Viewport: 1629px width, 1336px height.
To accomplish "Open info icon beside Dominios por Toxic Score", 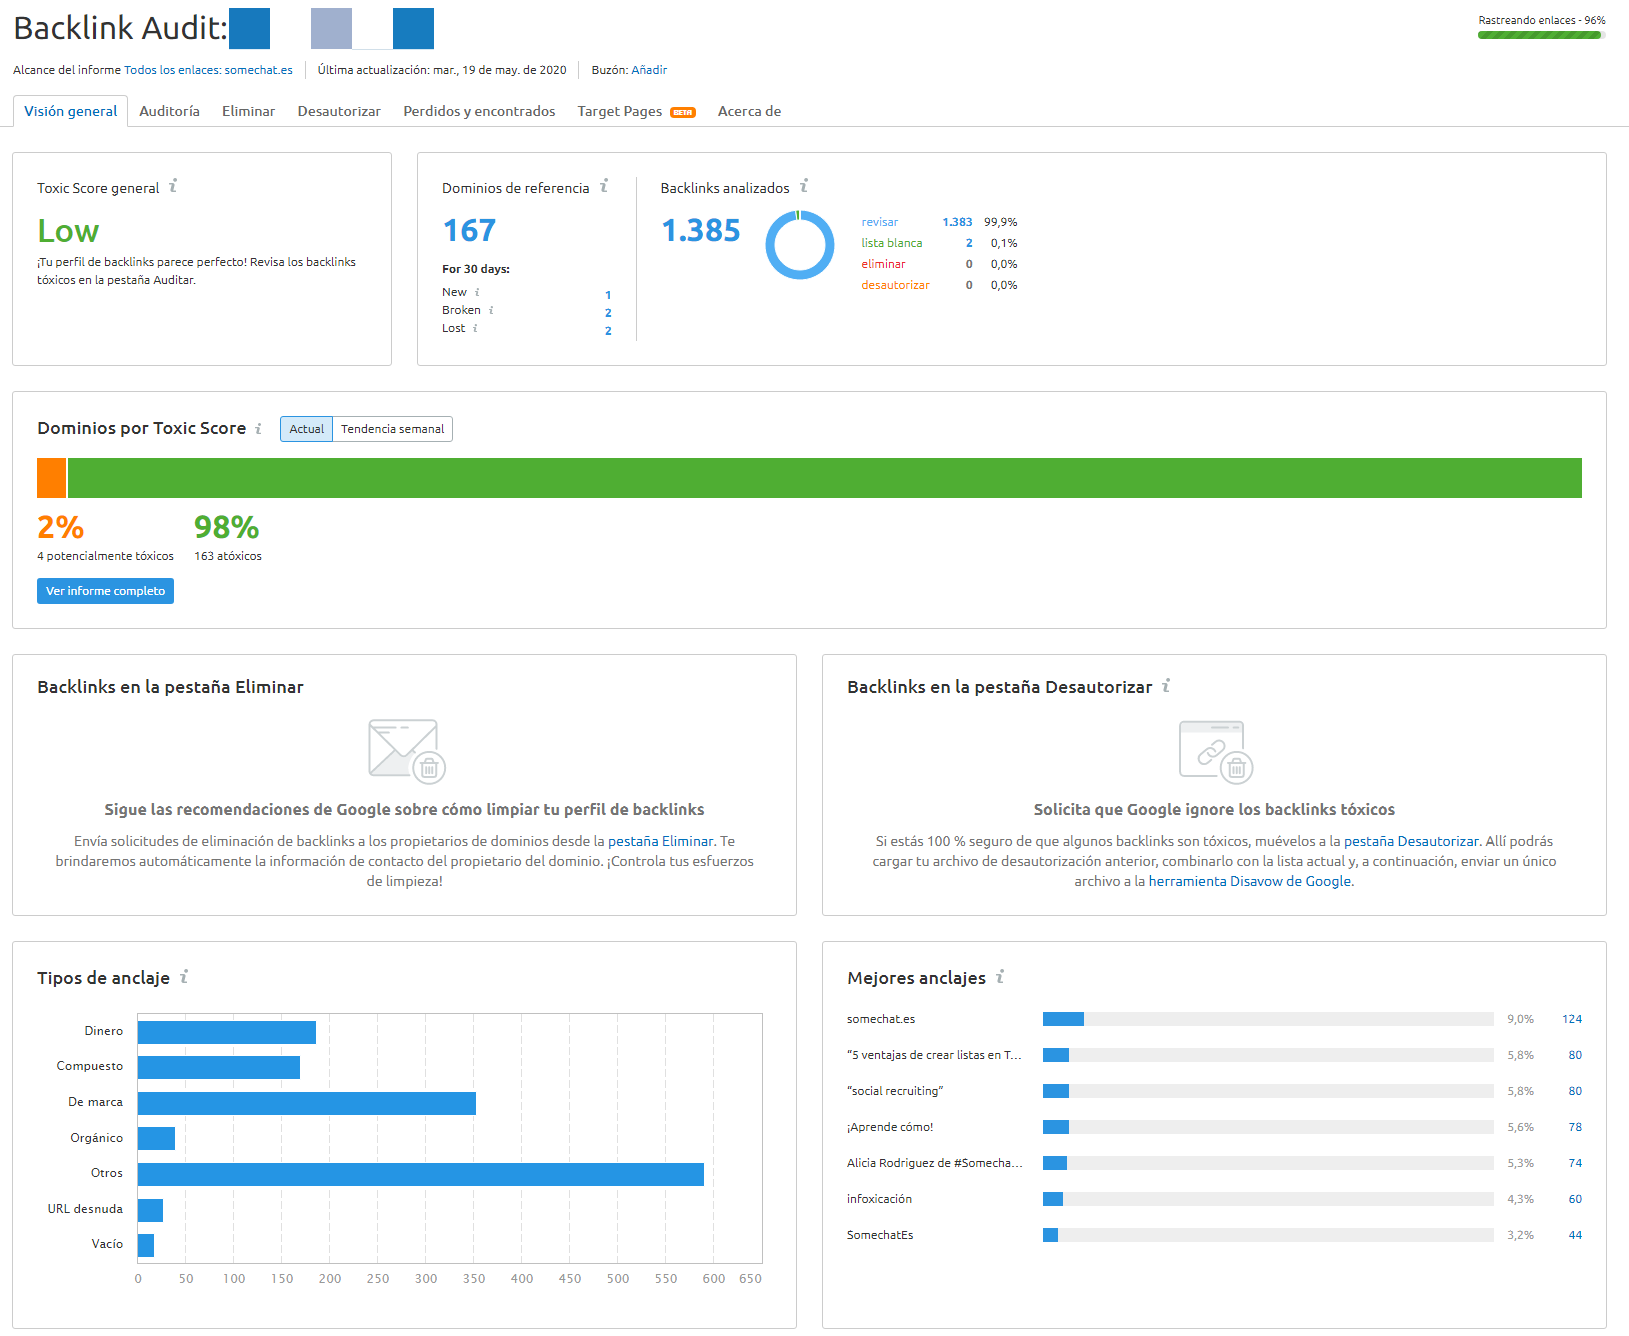I will tap(258, 428).
